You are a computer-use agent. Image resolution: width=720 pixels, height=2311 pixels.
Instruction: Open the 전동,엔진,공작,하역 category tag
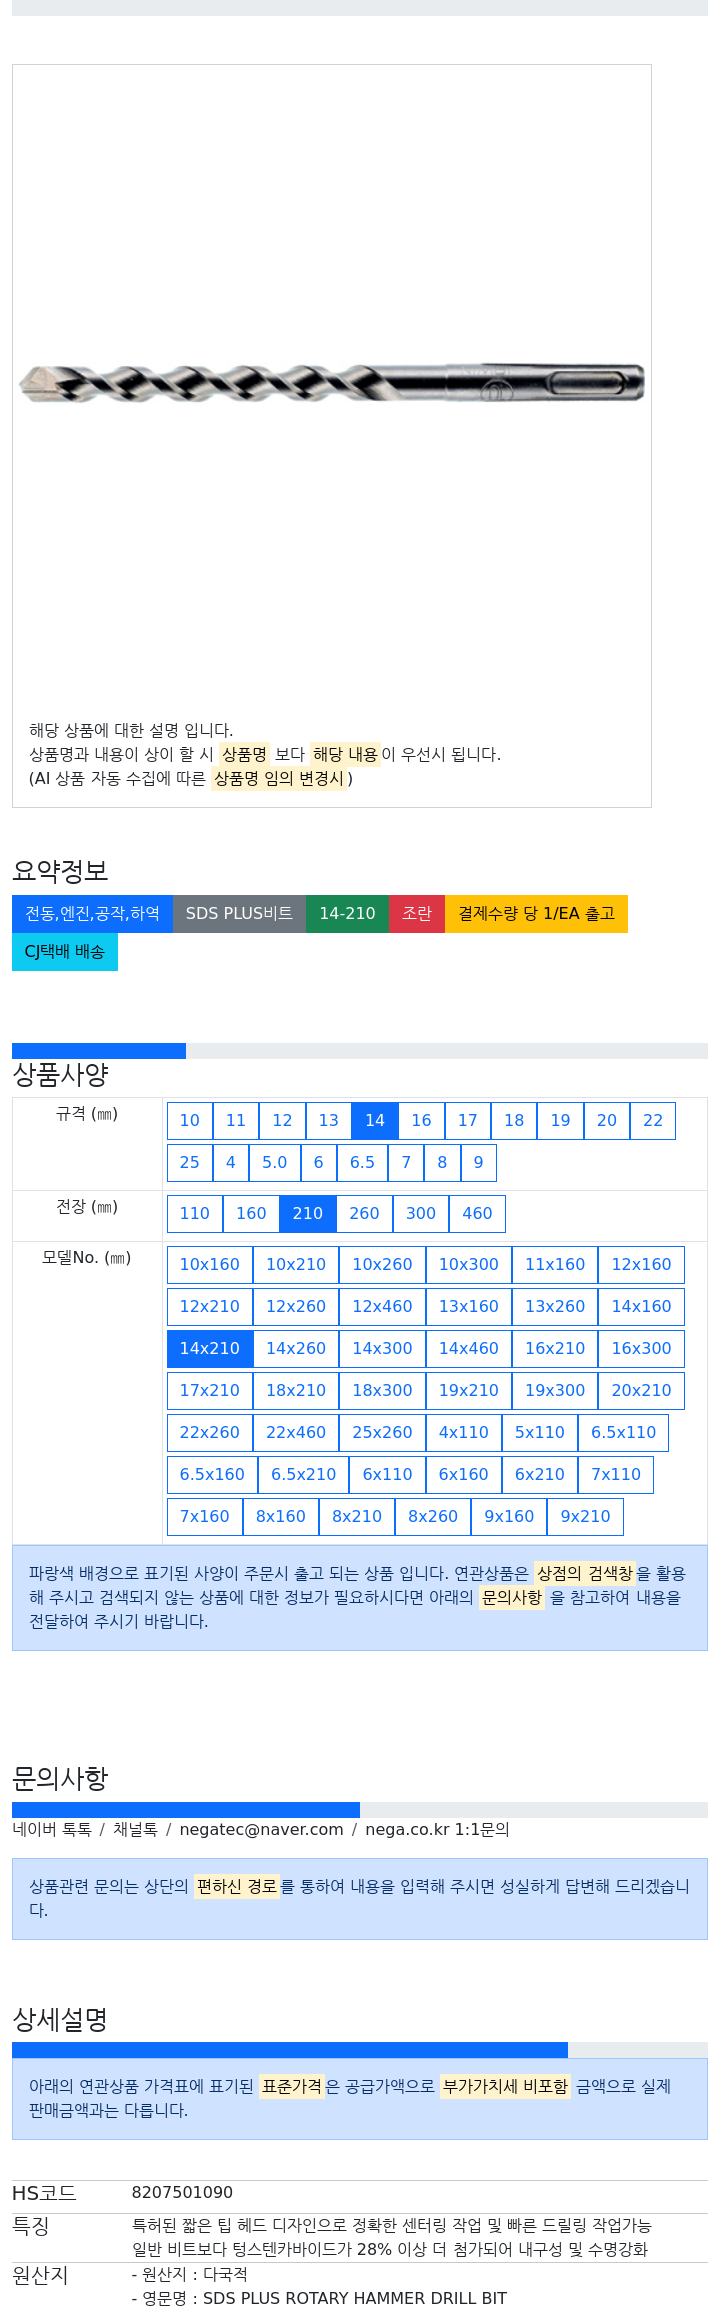point(92,914)
